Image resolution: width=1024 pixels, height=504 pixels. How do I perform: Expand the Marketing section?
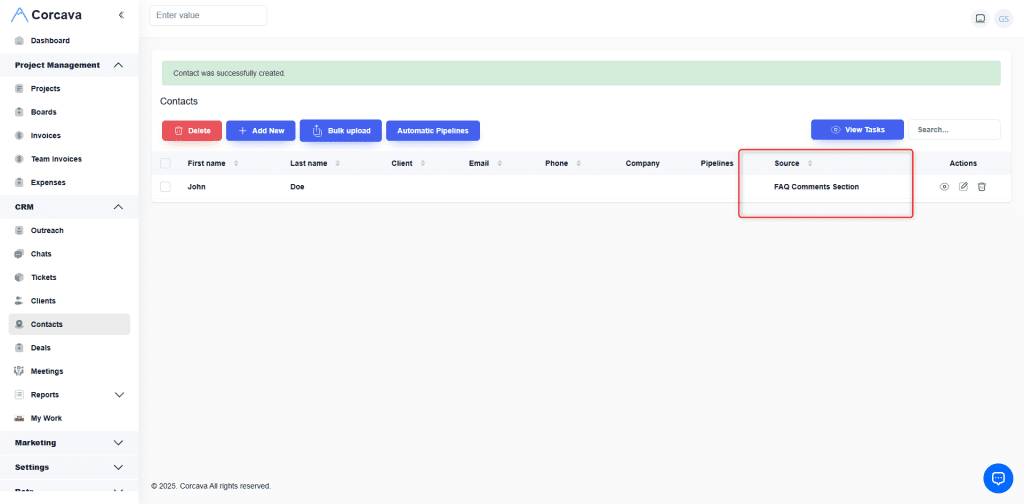pyautogui.click(x=69, y=443)
